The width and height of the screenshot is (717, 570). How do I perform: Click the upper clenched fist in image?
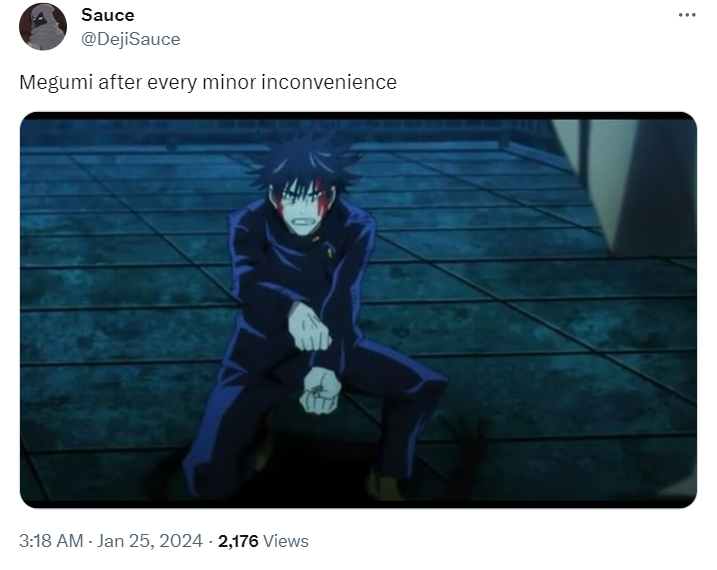pyautogui.click(x=310, y=328)
